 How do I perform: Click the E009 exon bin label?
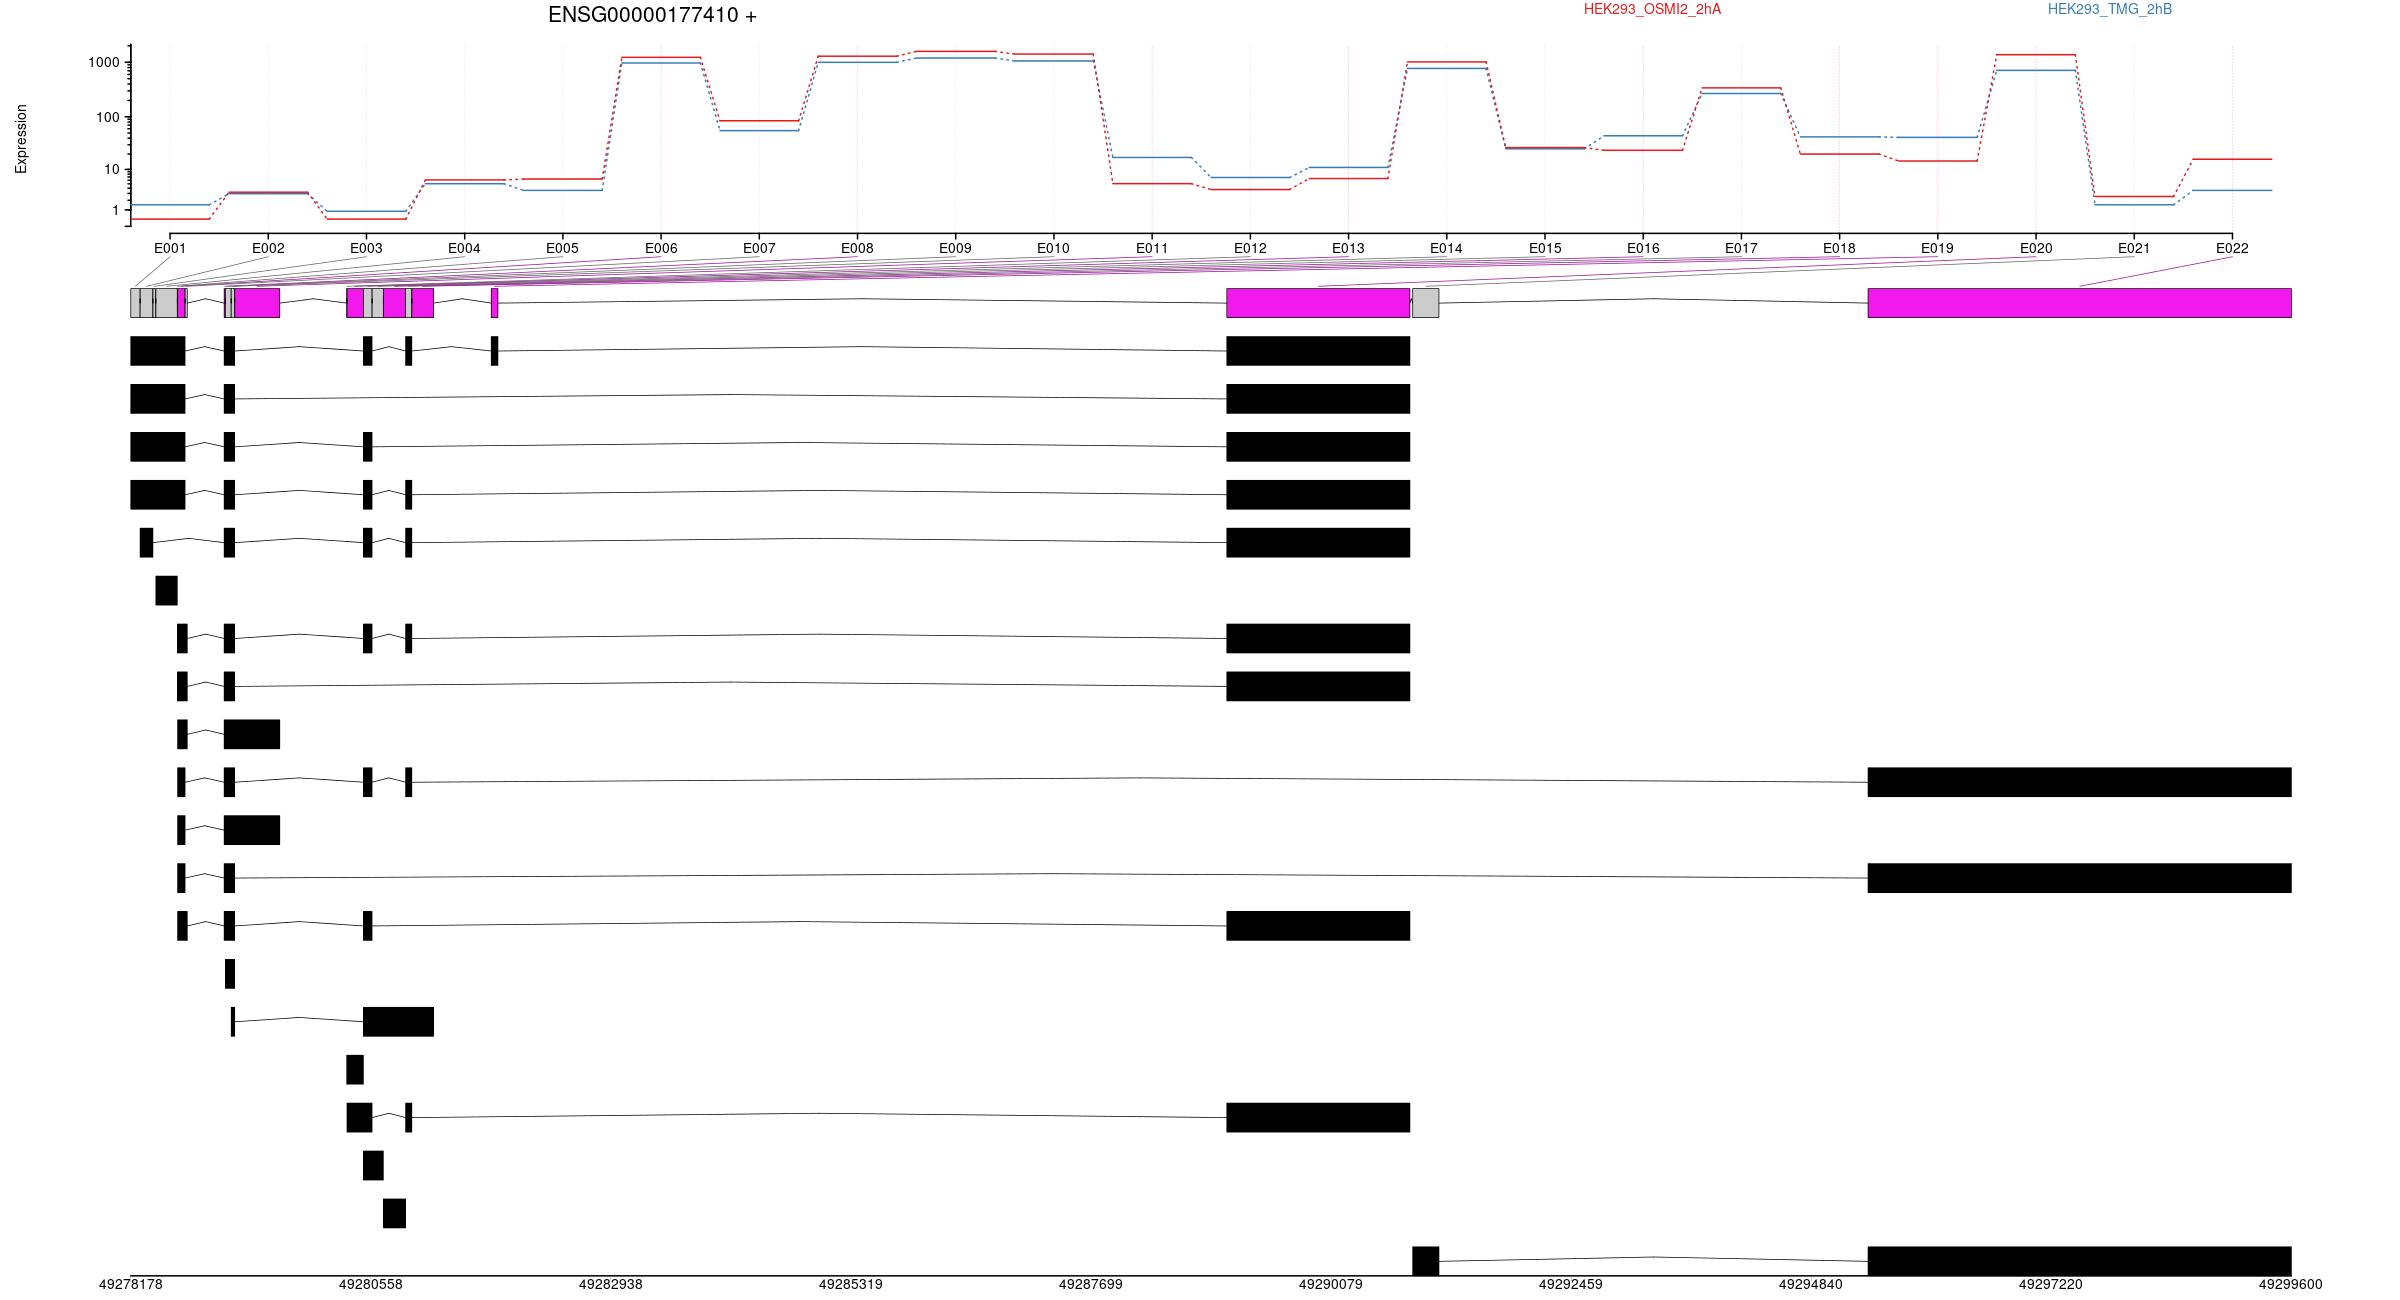coord(955,248)
